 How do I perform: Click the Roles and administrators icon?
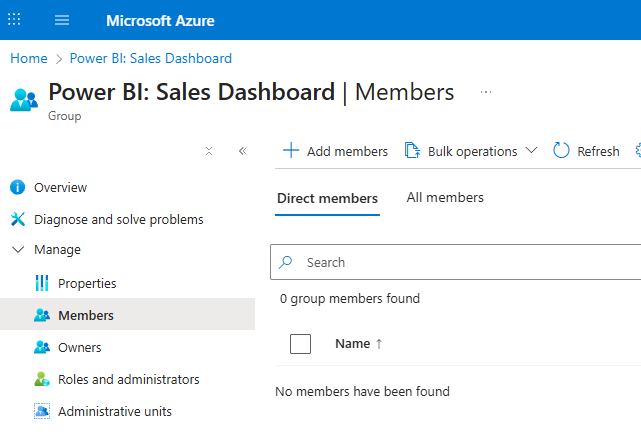point(42,379)
